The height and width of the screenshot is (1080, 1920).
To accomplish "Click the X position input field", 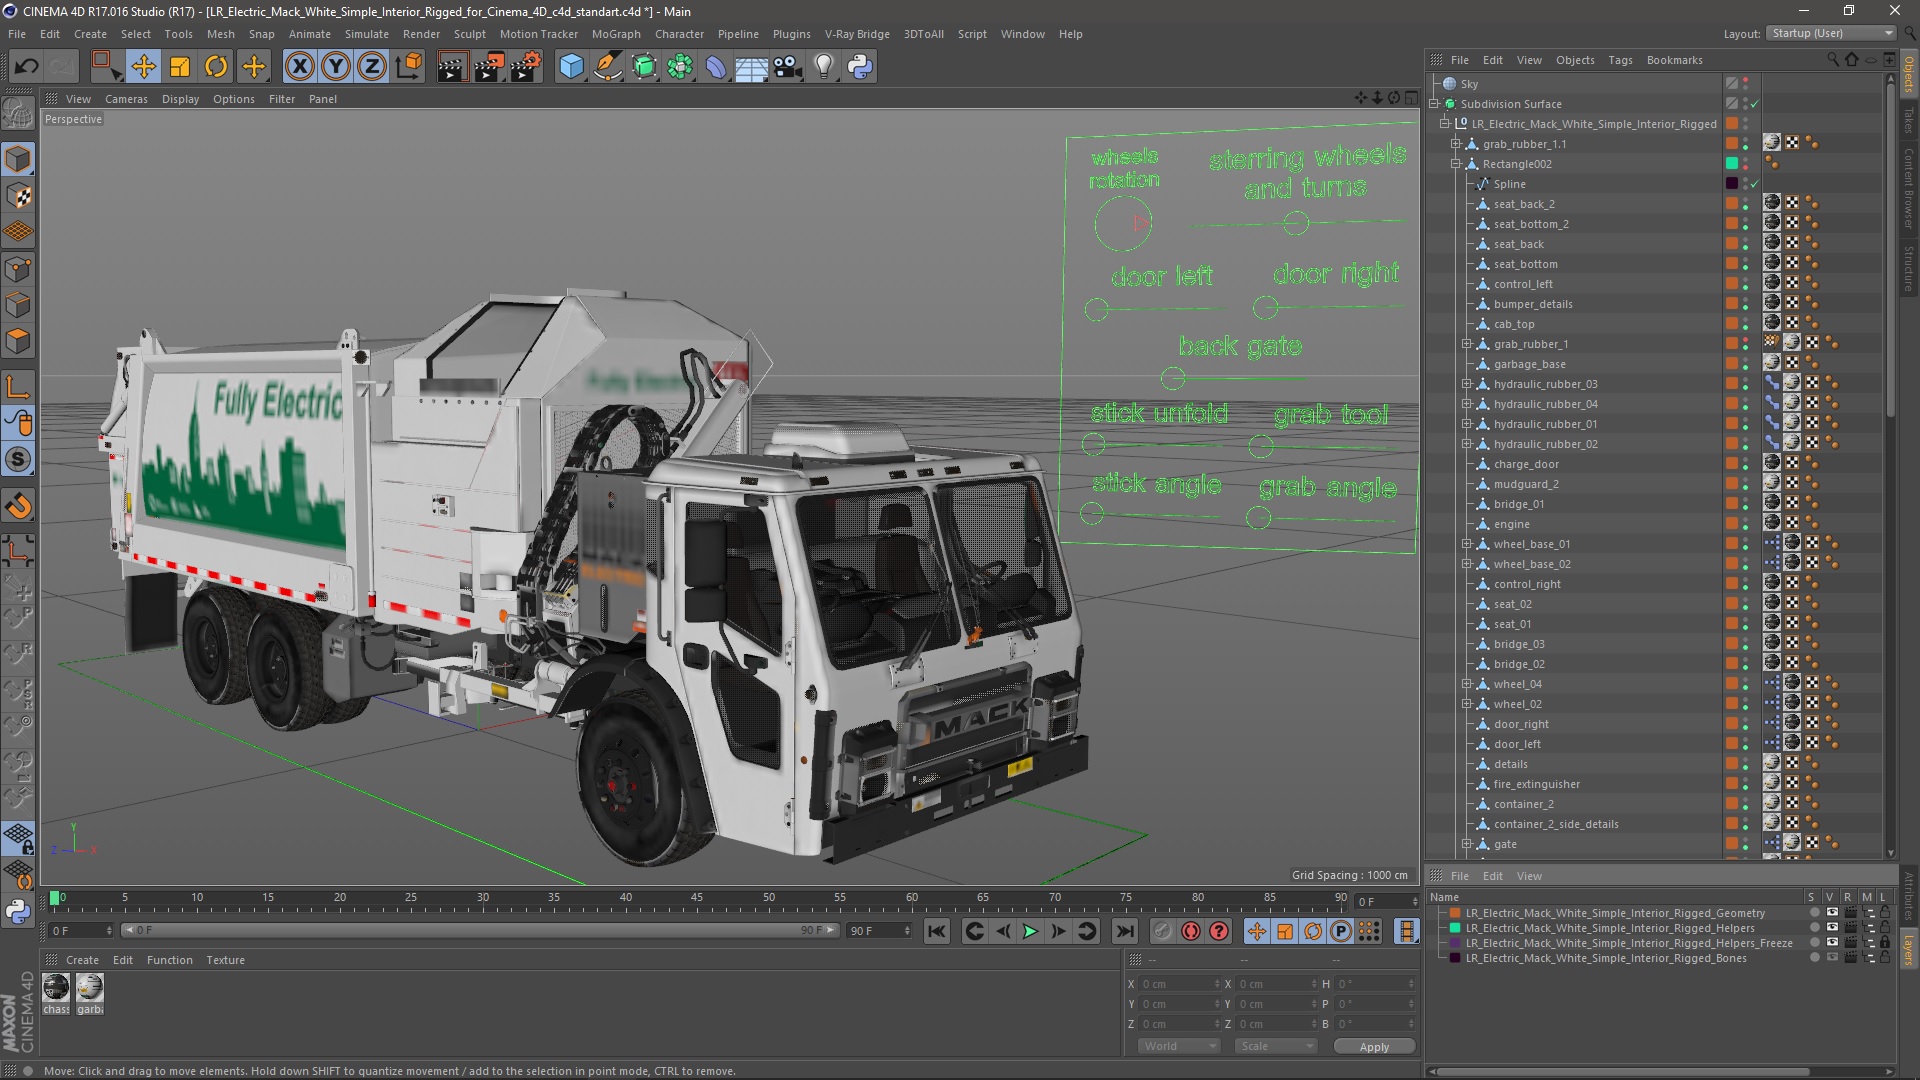I will click(x=1180, y=984).
